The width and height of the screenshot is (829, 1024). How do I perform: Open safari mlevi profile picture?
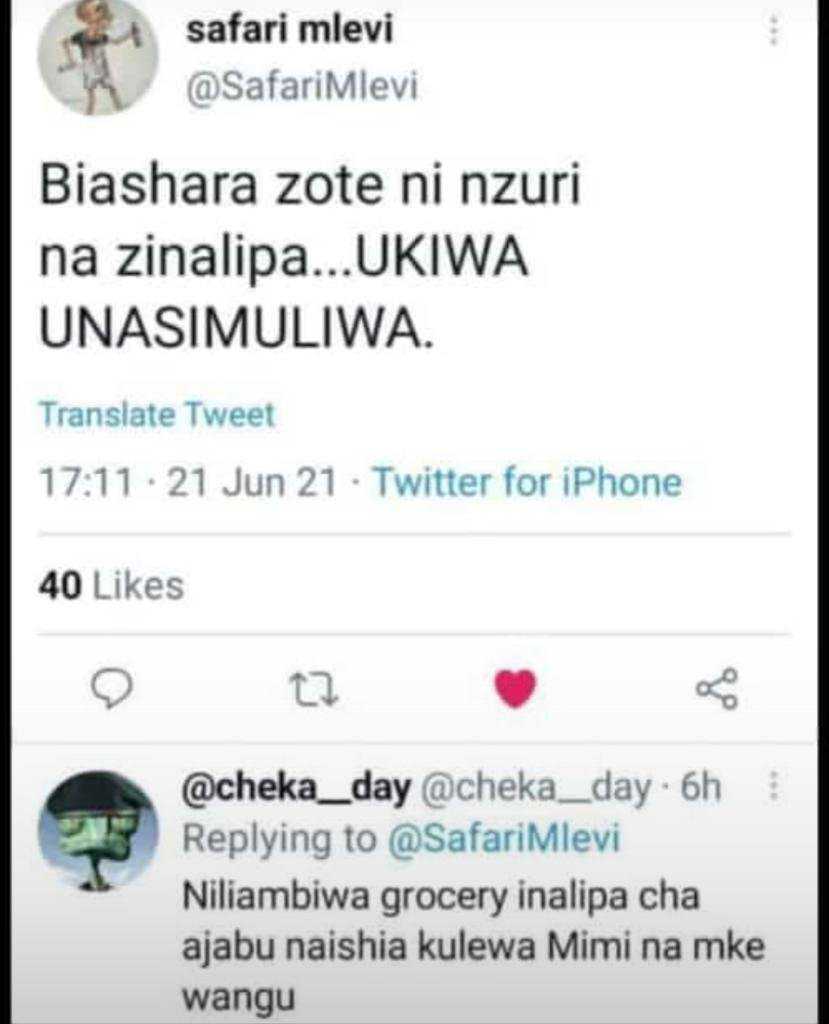tap(98, 56)
